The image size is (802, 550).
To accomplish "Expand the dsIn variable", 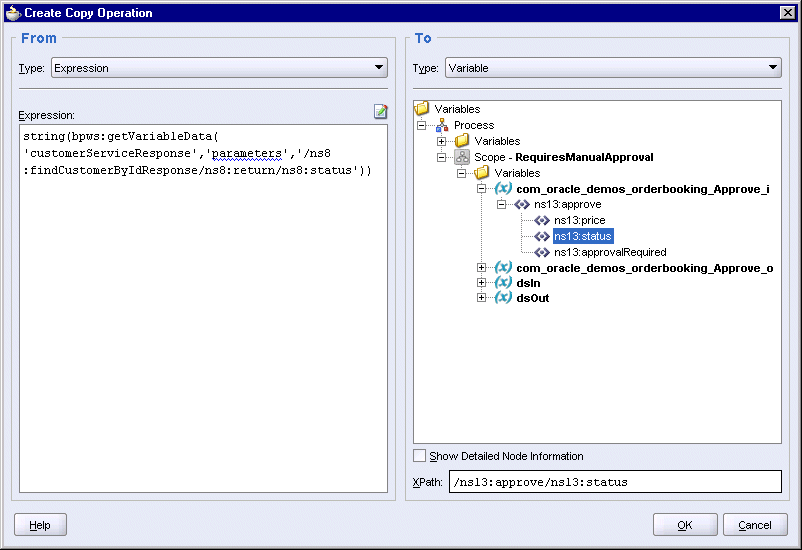I will 481,282.
